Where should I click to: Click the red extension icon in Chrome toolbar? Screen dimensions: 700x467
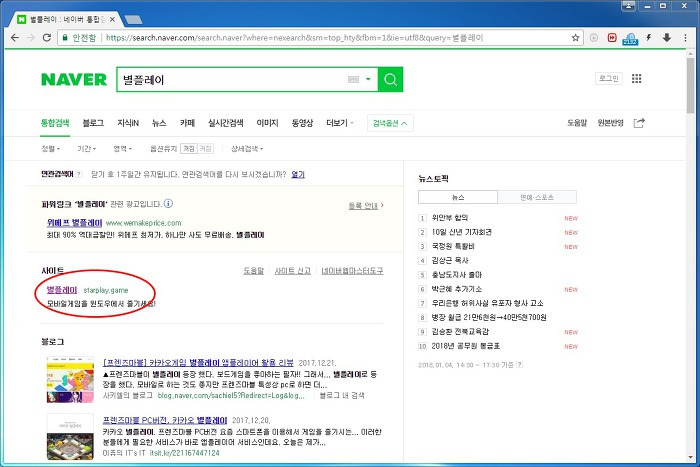(x=612, y=38)
